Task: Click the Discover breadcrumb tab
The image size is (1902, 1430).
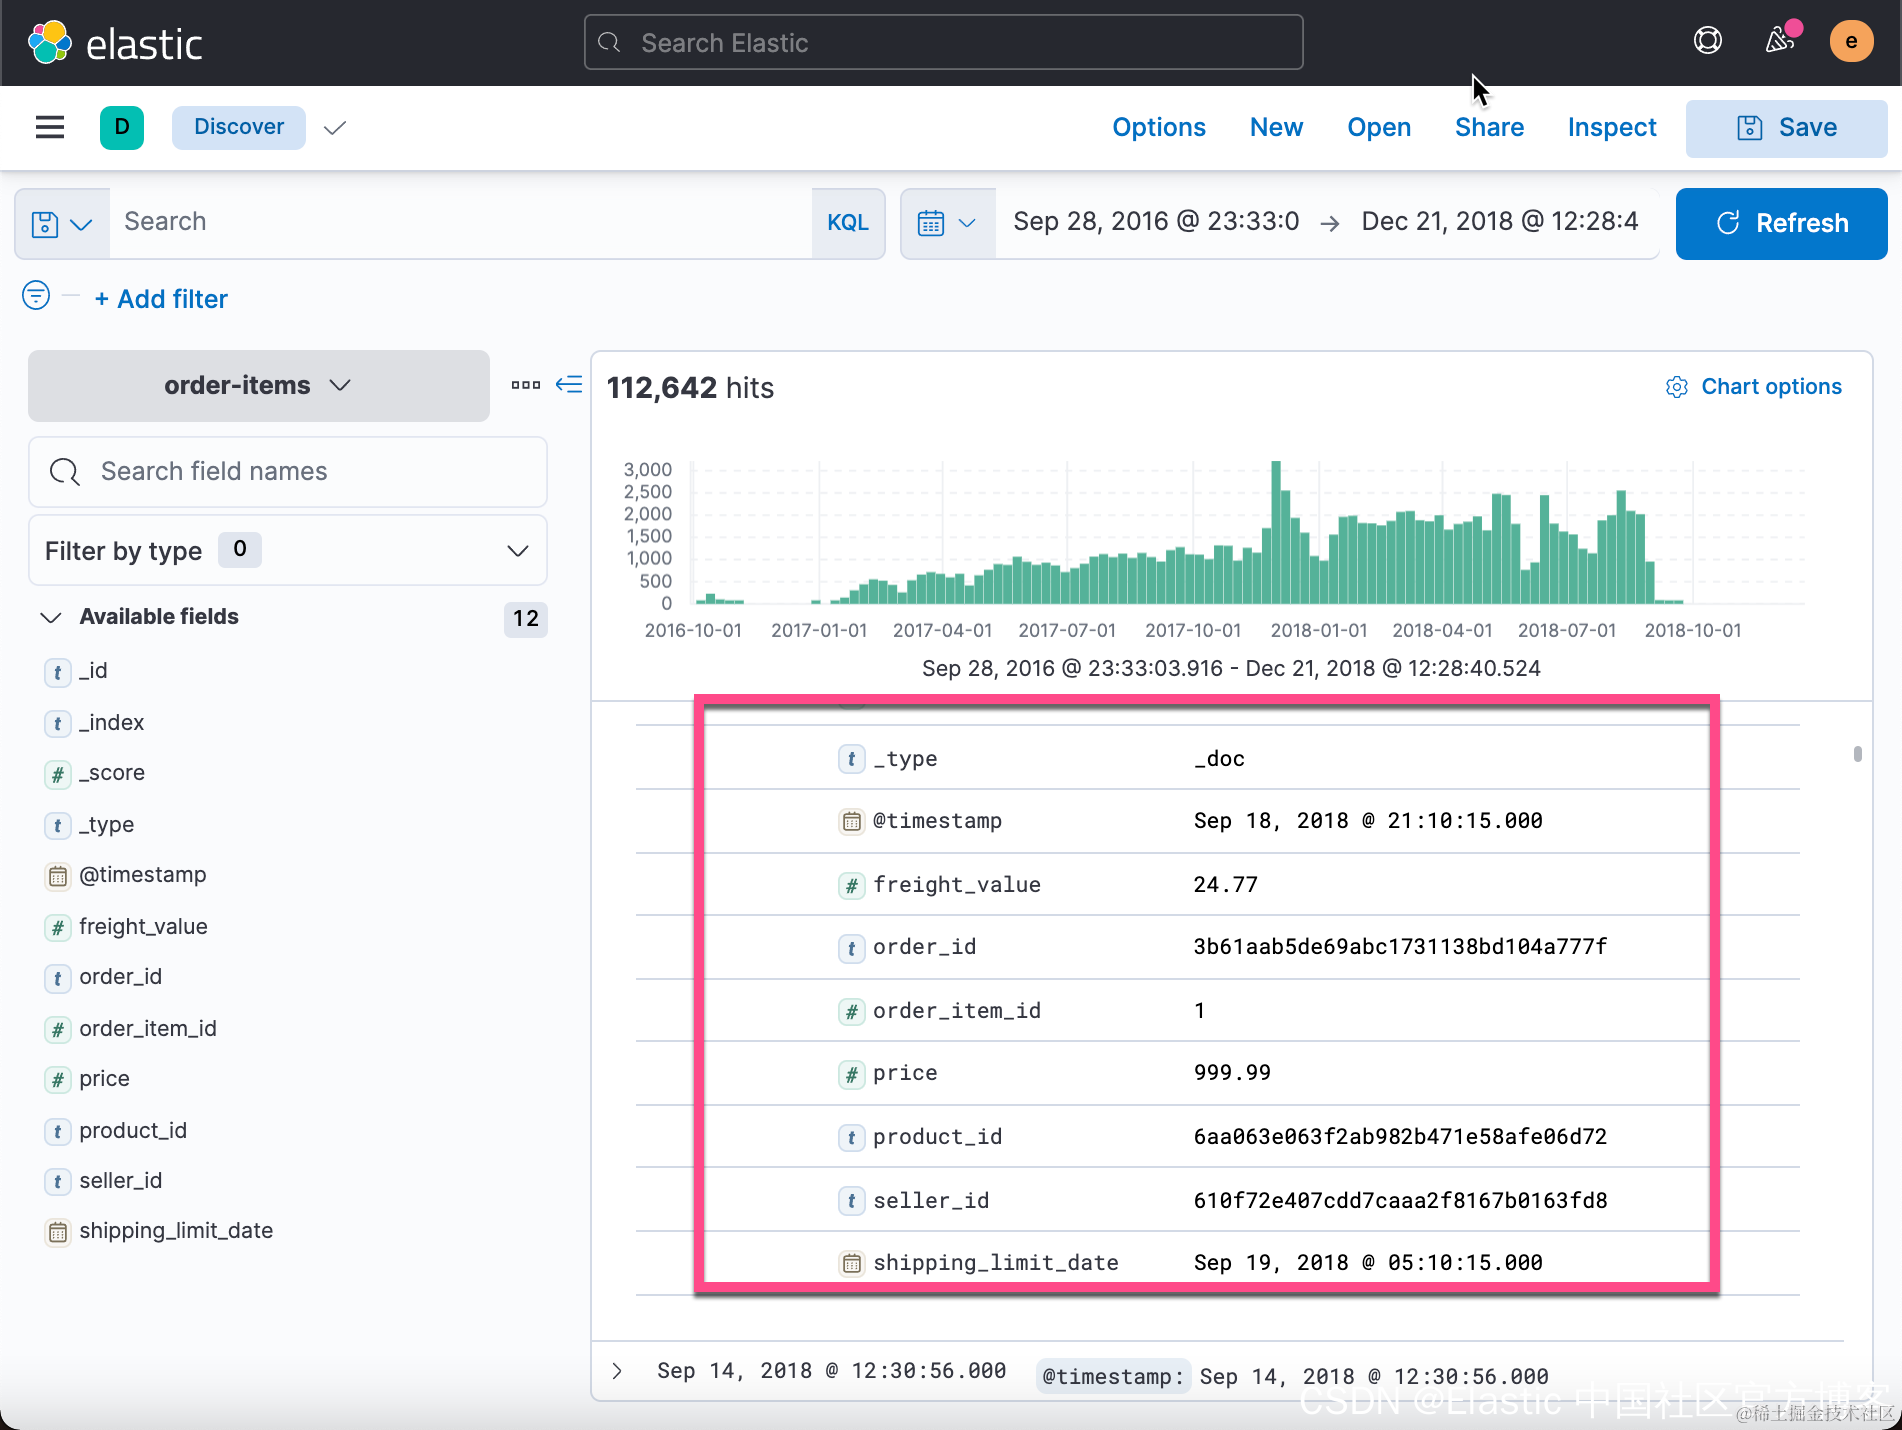Action: click(239, 127)
